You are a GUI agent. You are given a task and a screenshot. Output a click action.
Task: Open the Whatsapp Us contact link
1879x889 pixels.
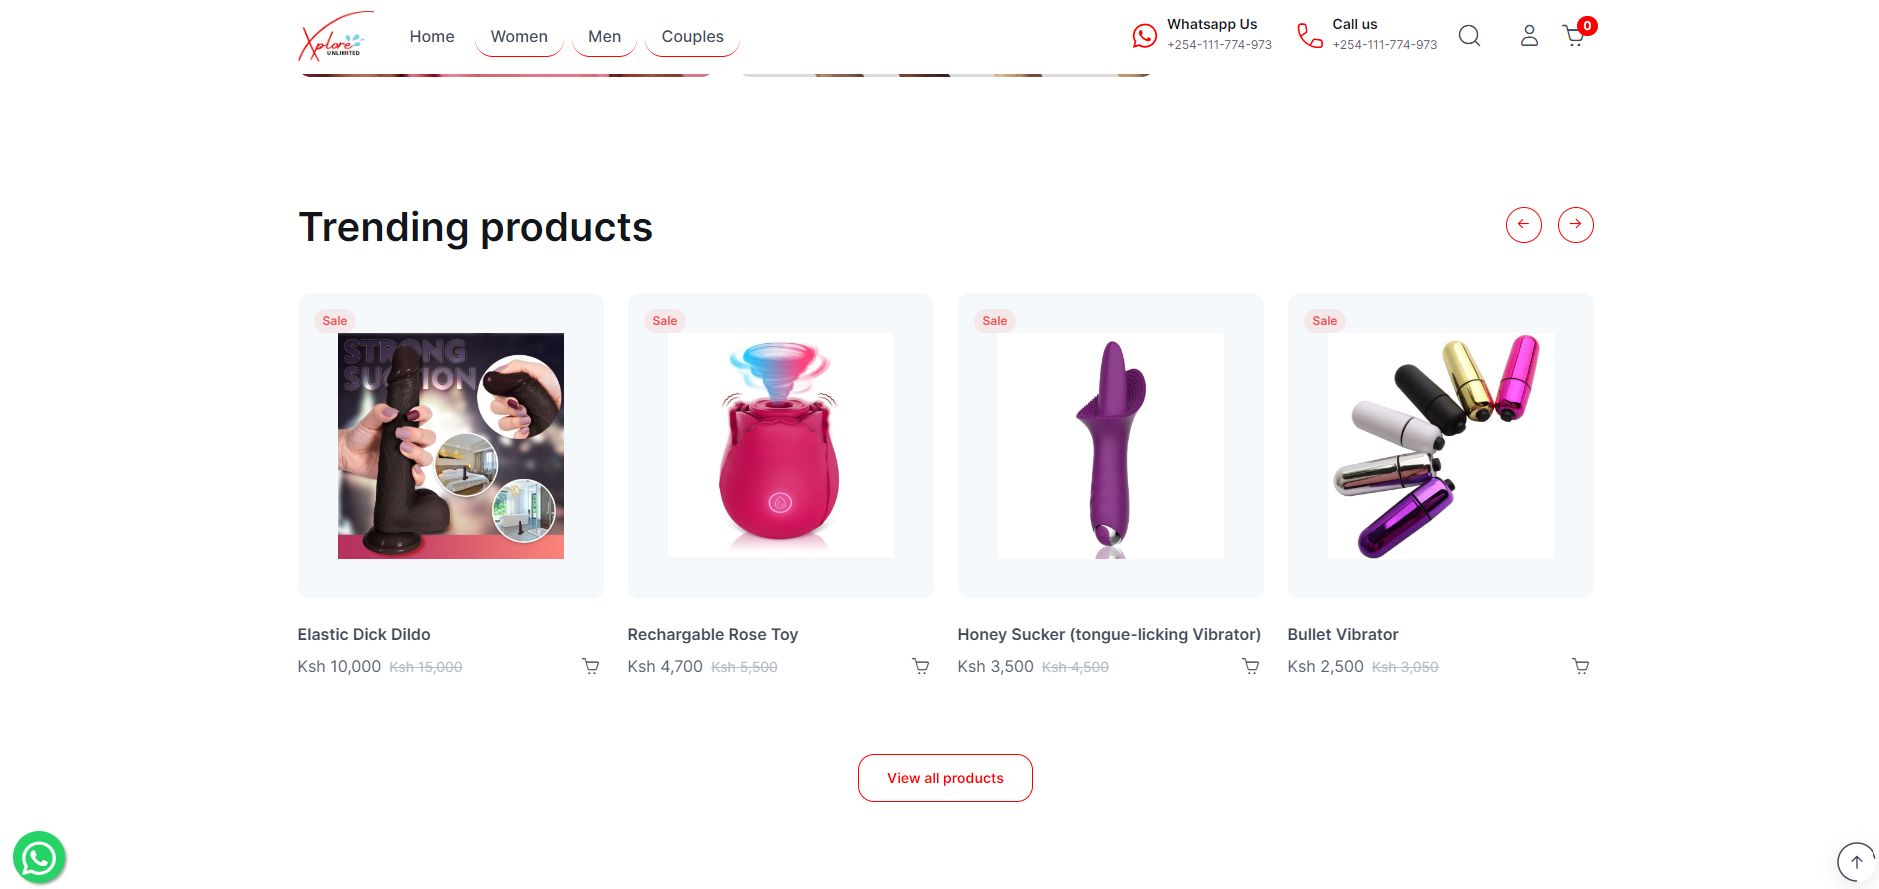pyautogui.click(x=1202, y=35)
